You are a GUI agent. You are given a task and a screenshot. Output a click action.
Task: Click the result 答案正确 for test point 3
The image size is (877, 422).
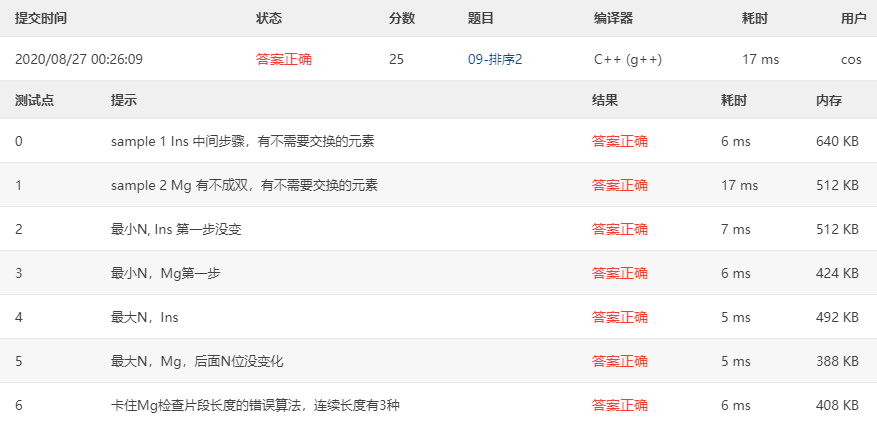(620, 274)
